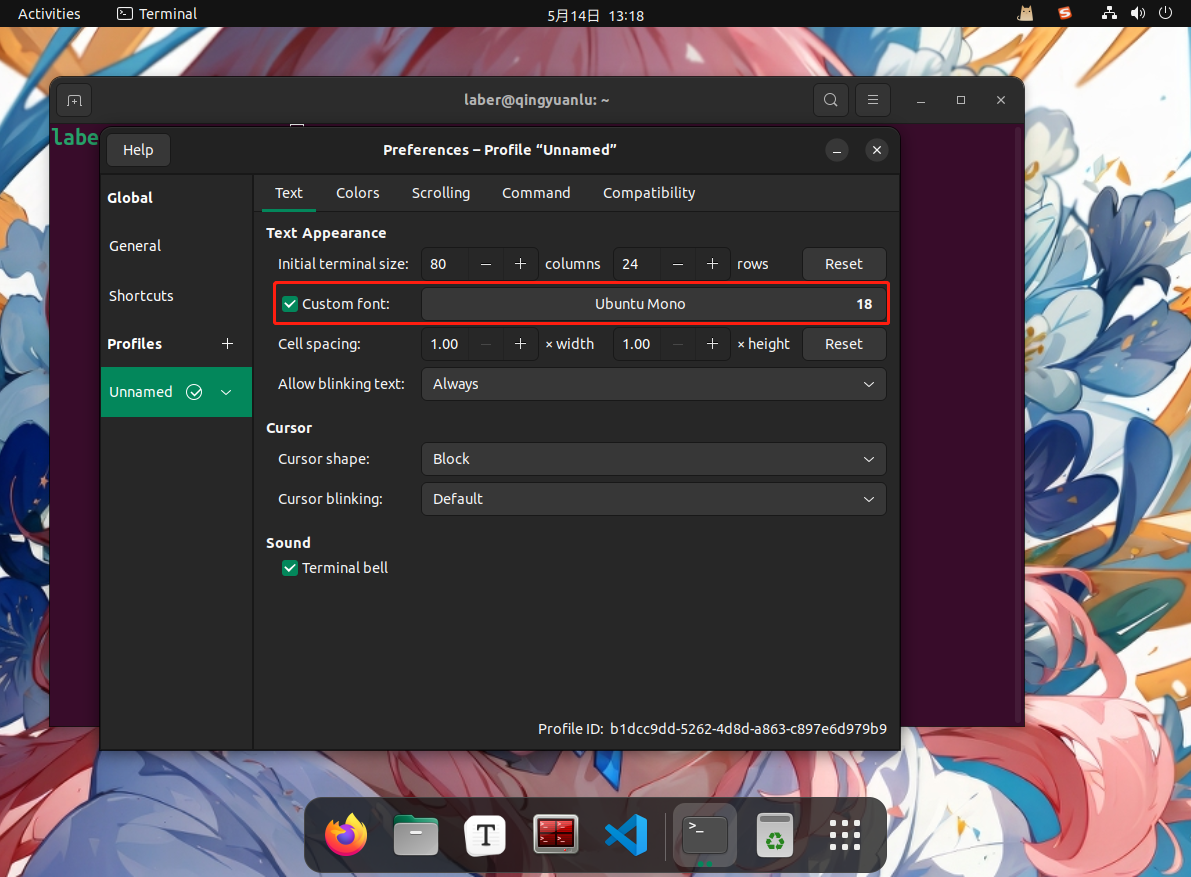This screenshot has height=877, width=1191.
Task: Click the Help button
Action: pos(138,150)
